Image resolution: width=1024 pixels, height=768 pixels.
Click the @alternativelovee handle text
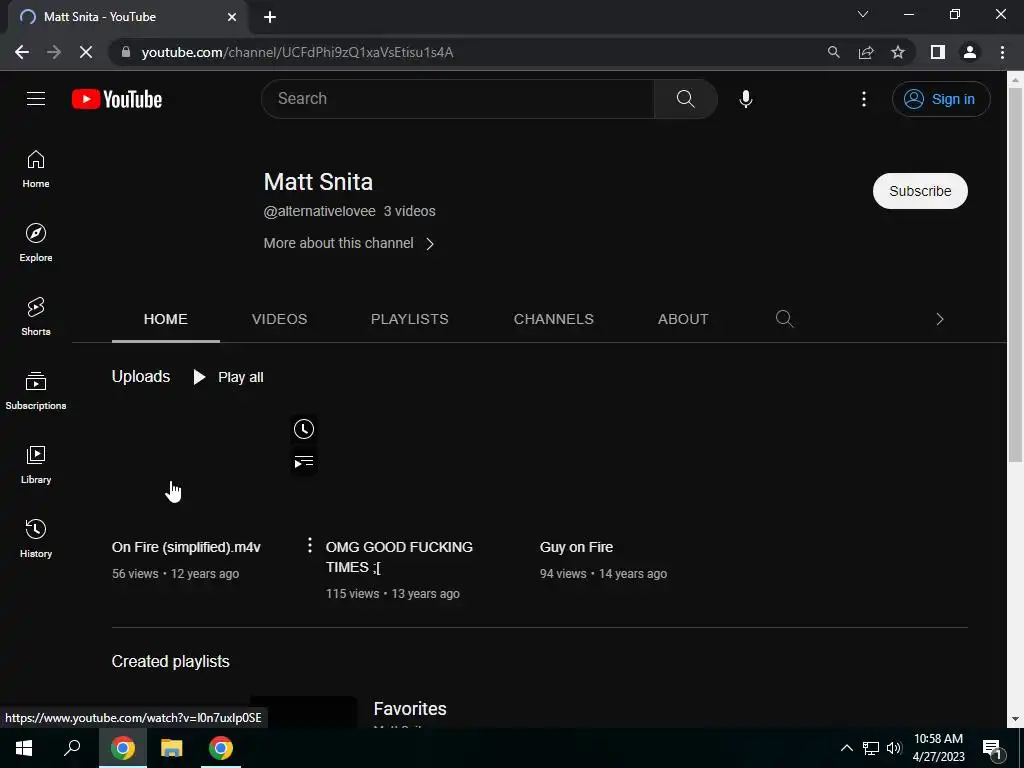[x=319, y=211]
